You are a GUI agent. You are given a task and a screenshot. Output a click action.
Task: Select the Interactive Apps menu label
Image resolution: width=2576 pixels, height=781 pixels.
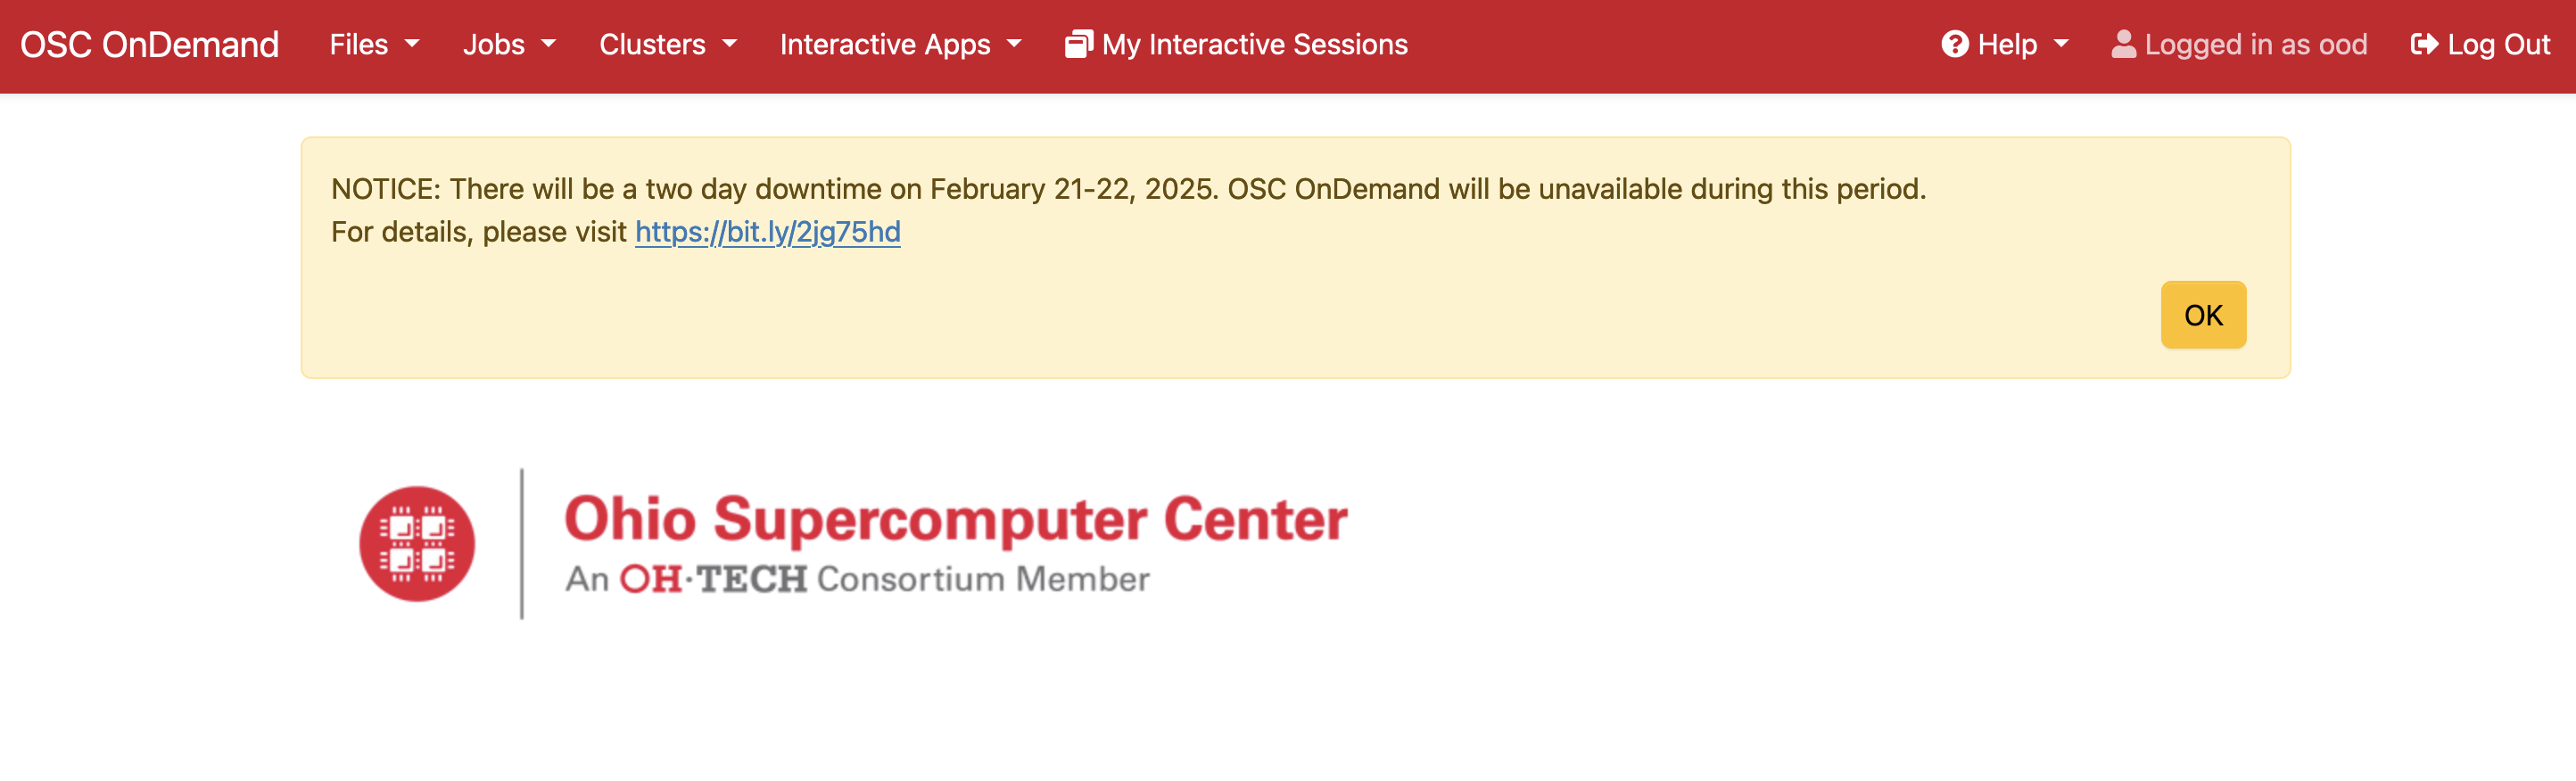point(884,45)
